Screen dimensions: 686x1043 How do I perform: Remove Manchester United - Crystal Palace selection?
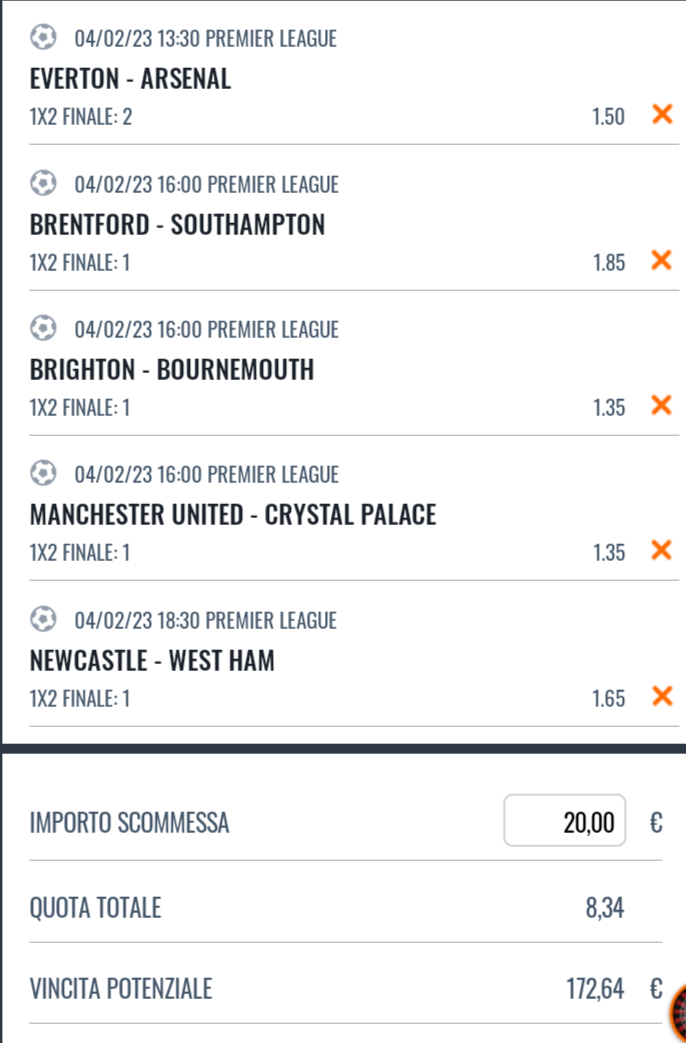(661, 551)
